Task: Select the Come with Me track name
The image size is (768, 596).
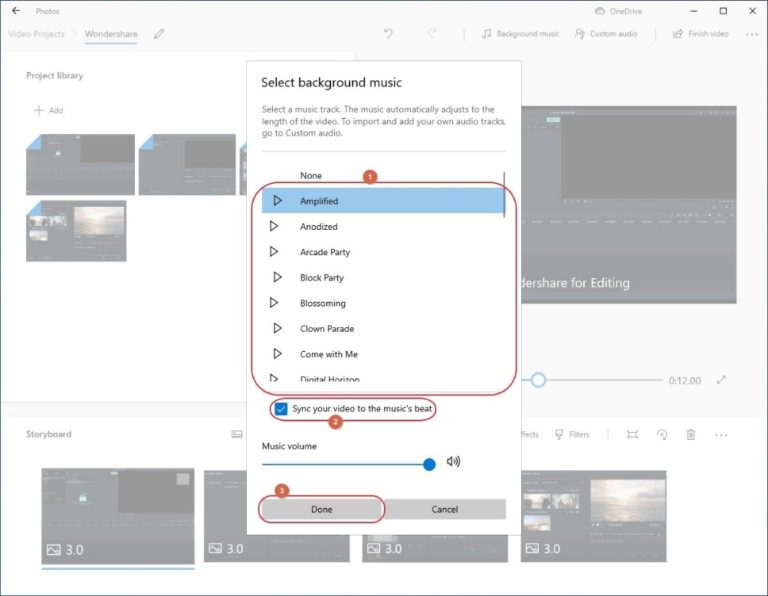Action: coord(329,354)
